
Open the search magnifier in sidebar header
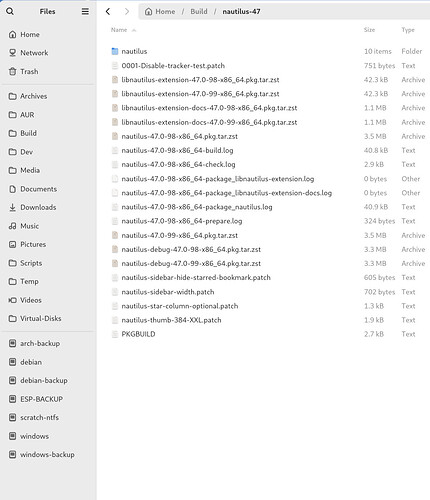click(10, 11)
